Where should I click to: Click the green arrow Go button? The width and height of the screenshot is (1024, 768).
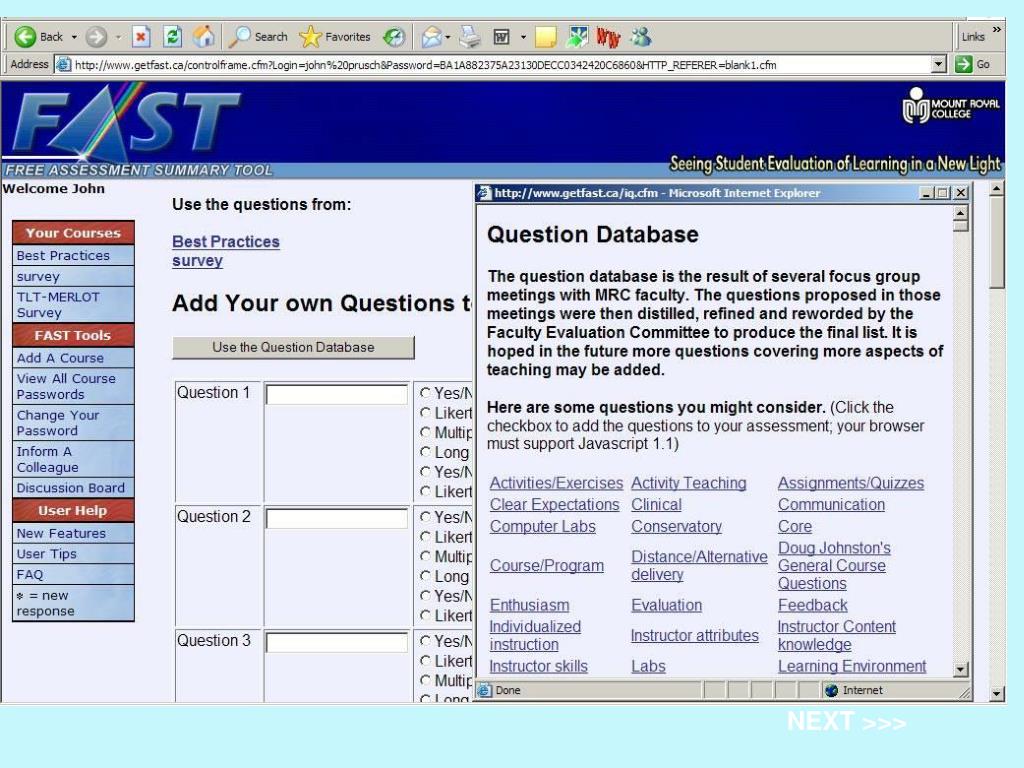(x=963, y=64)
